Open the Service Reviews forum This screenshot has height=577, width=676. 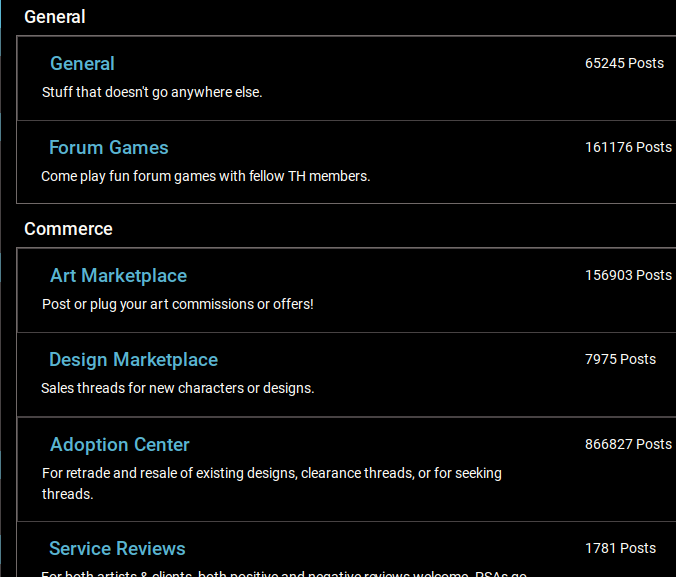point(117,549)
